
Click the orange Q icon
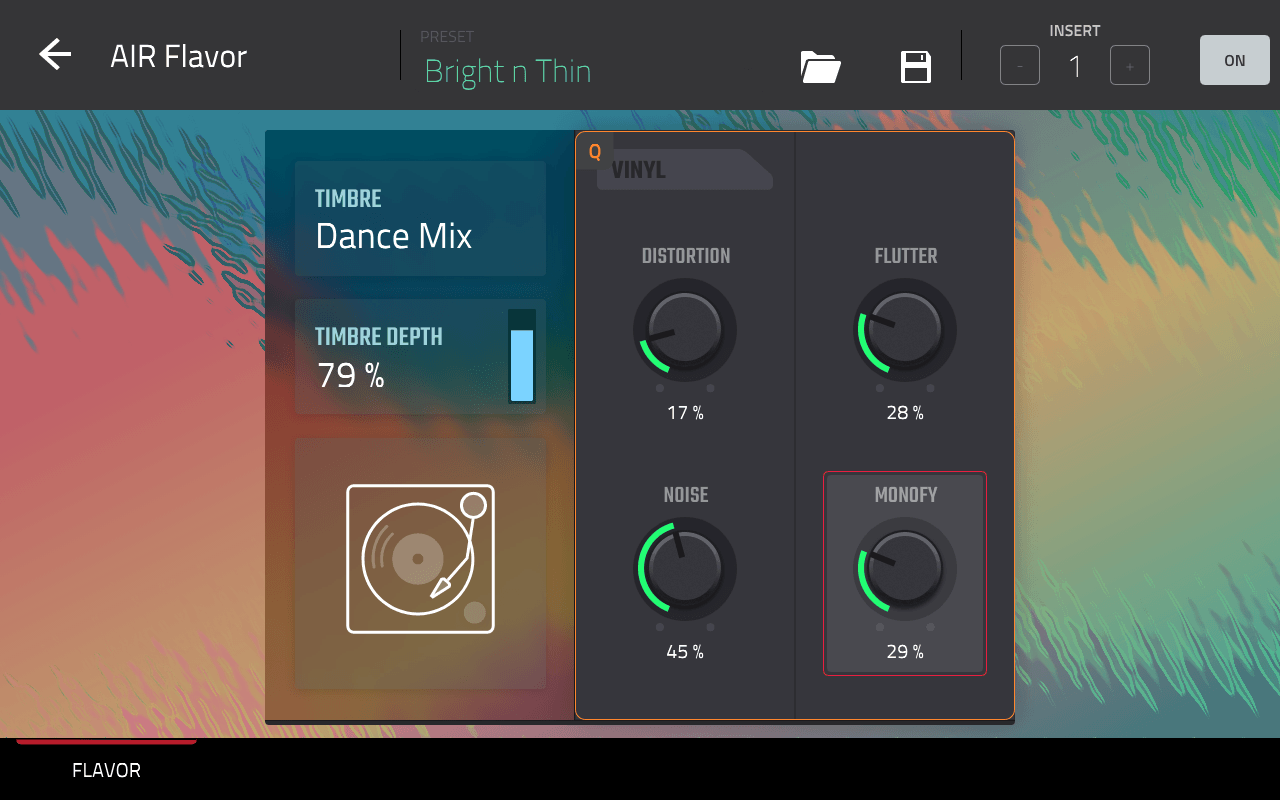(x=595, y=152)
